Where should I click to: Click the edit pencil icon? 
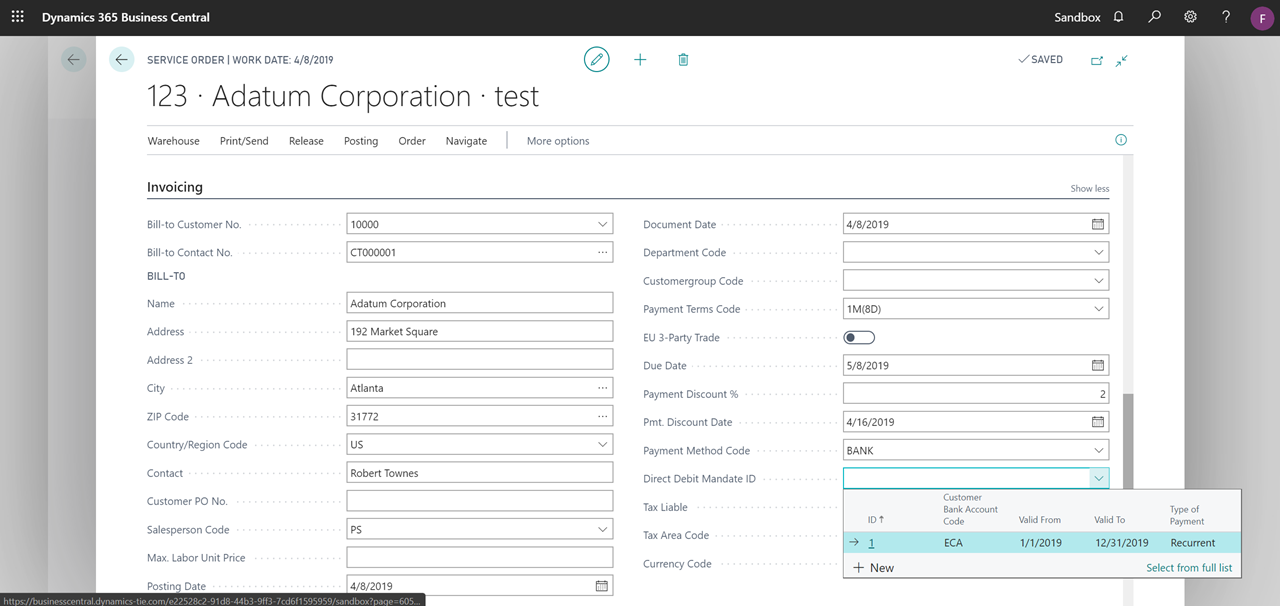(x=597, y=60)
